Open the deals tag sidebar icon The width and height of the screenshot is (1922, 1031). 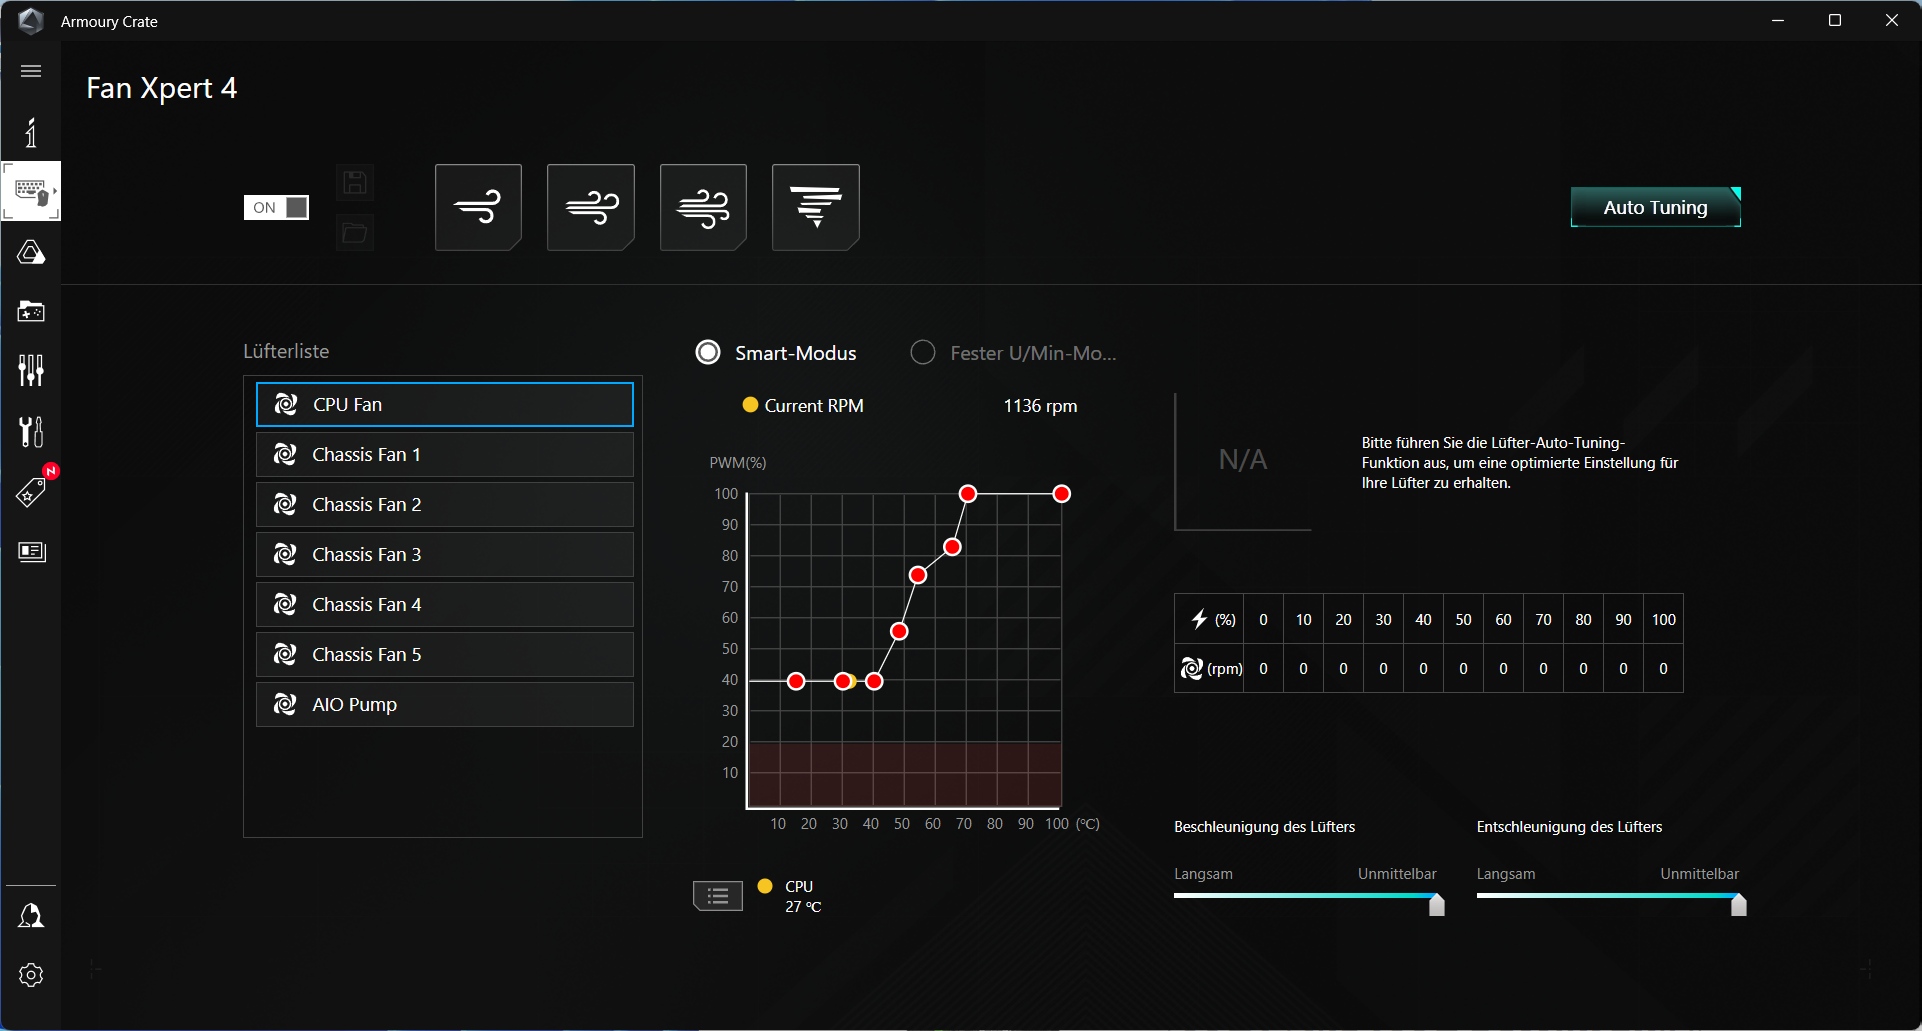31,491
